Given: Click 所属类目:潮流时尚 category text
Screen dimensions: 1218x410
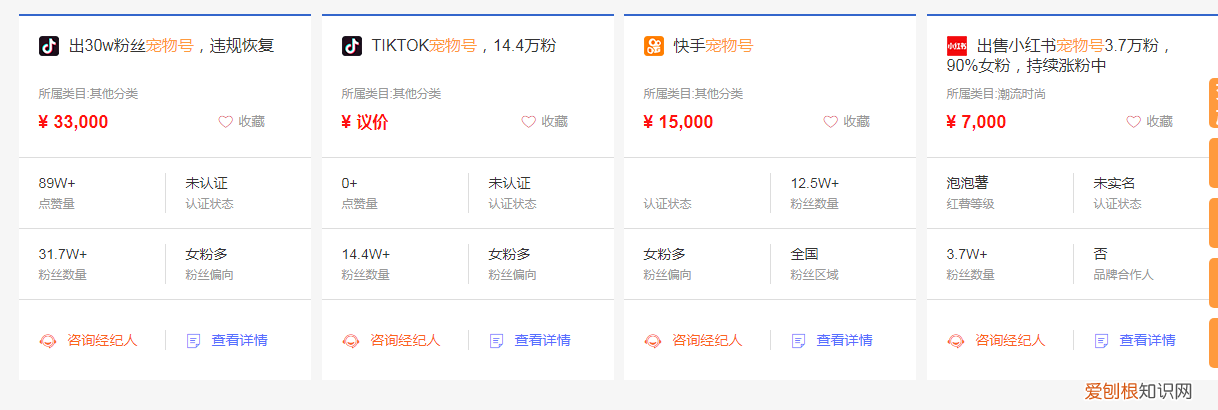Looking at the screenshot, I should (996, 94).
